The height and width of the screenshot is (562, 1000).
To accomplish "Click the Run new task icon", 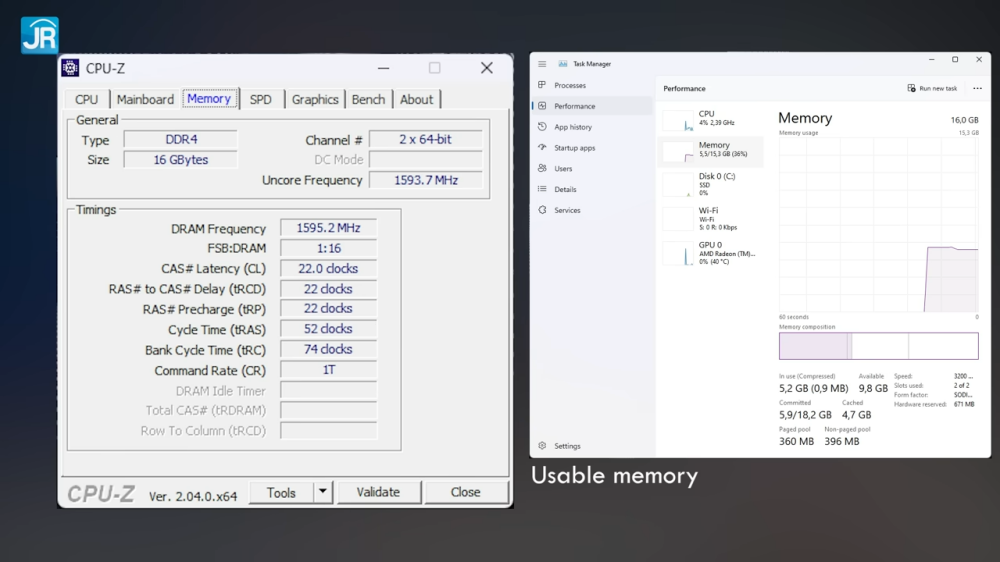I will pos(911,88).
